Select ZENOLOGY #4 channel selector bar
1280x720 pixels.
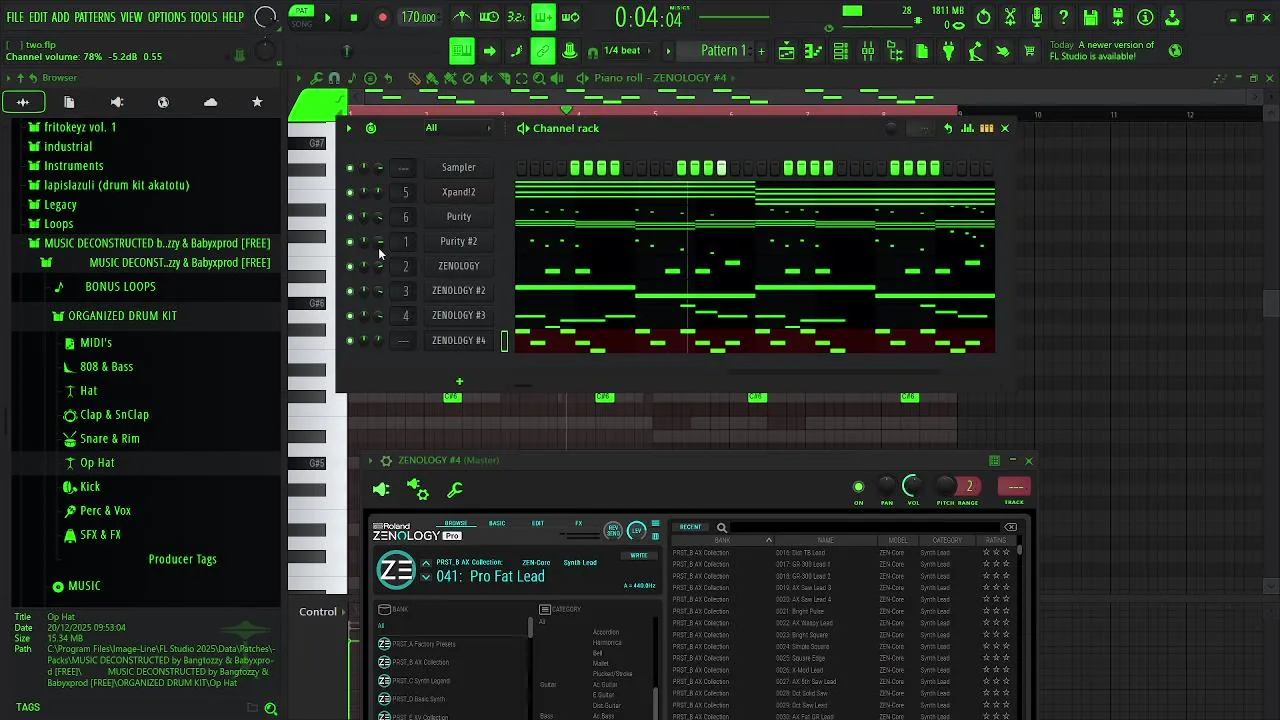(504, 341)
